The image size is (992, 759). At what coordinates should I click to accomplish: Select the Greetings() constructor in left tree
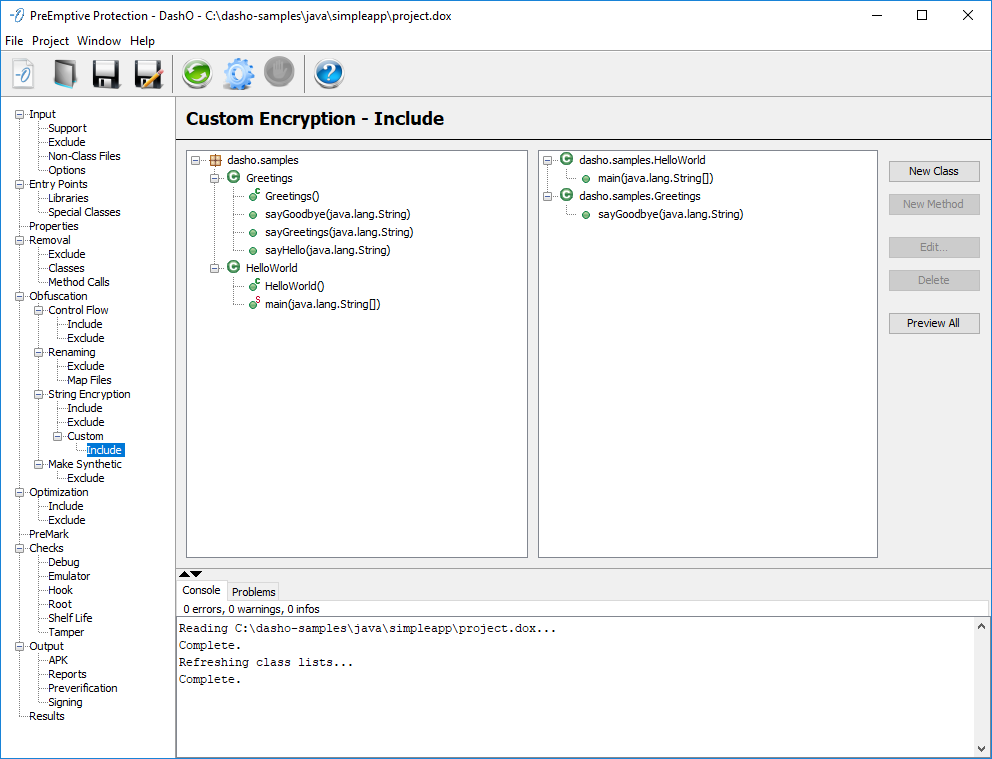point(292,196)
